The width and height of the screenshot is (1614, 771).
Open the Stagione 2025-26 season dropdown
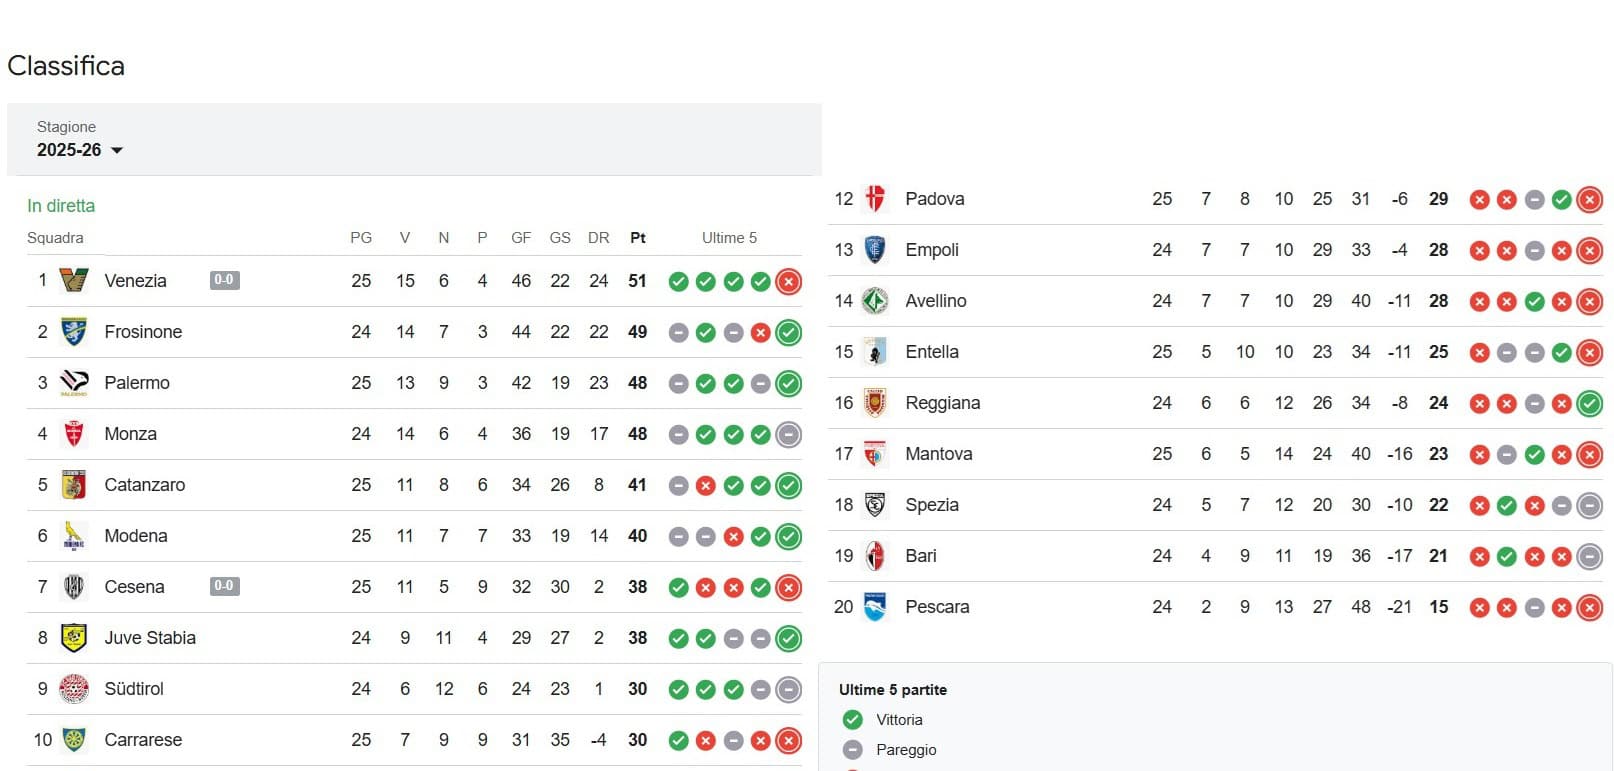pos(80,150)
